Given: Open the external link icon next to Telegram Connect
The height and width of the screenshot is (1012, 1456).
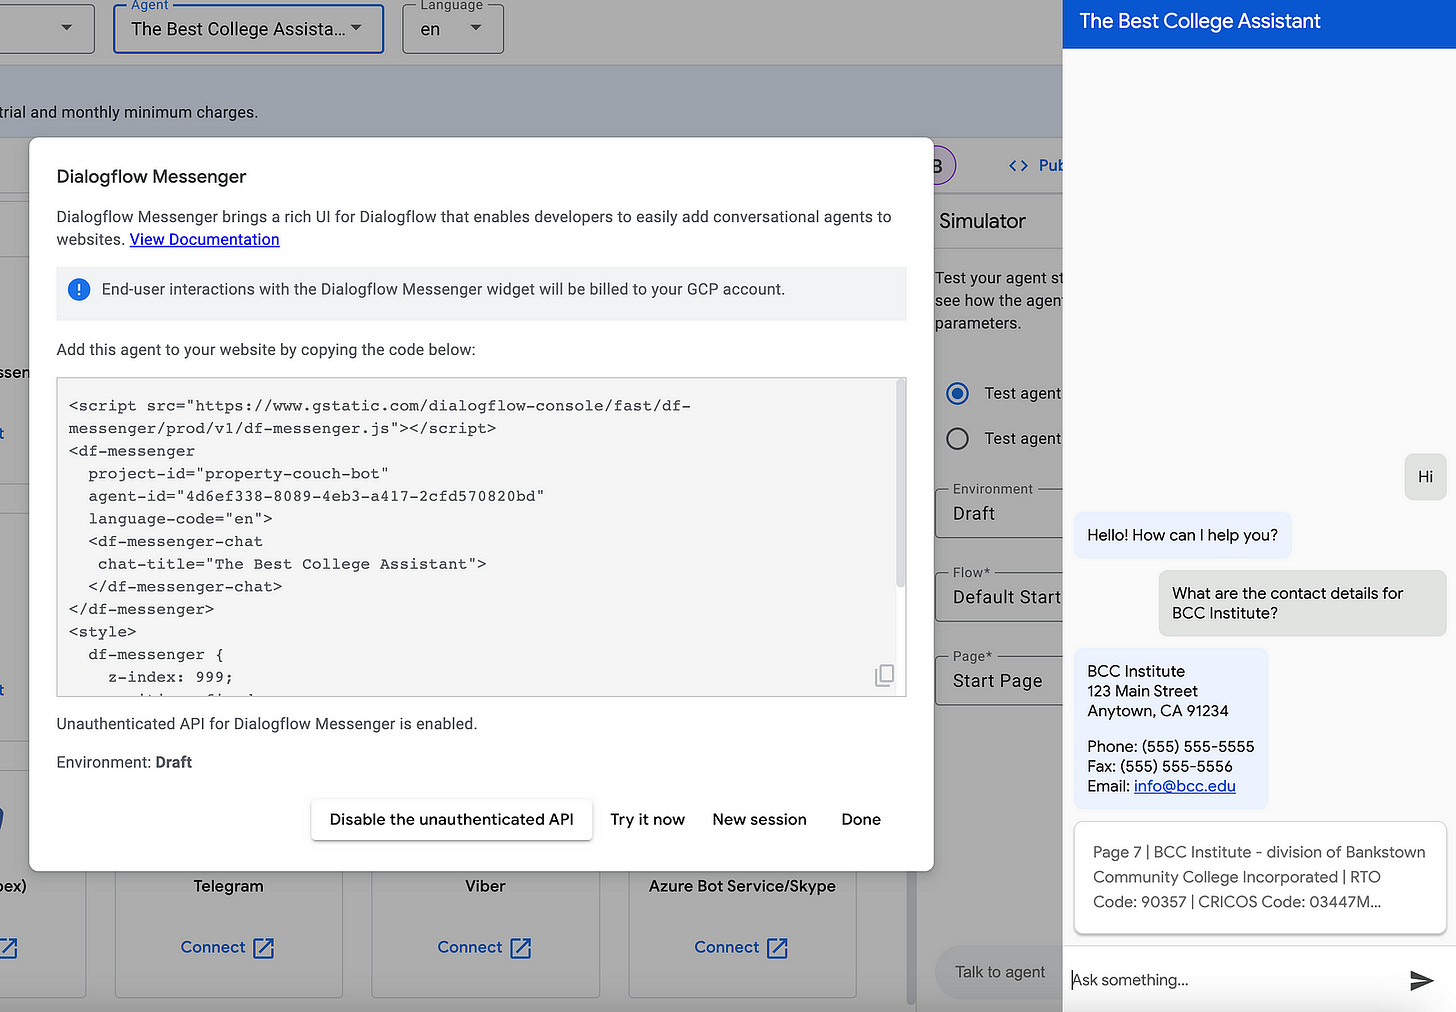Looking at the screenshot, I should pyautogui.click(x=264, y=948).
